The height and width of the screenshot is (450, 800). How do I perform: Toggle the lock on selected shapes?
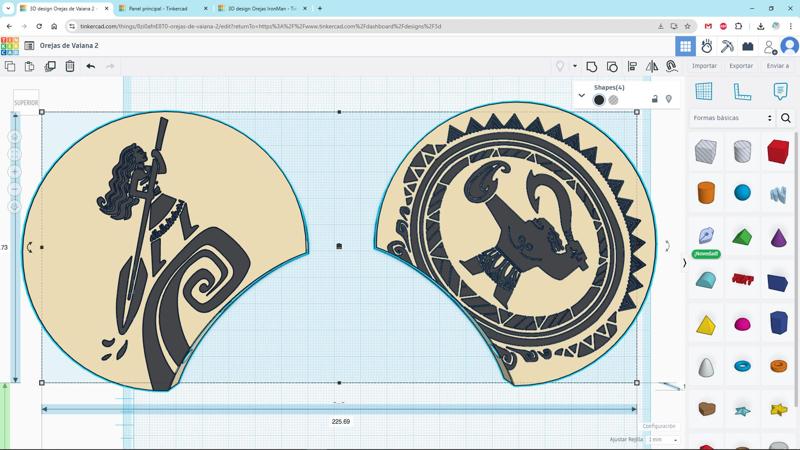[x=655, y=99]
